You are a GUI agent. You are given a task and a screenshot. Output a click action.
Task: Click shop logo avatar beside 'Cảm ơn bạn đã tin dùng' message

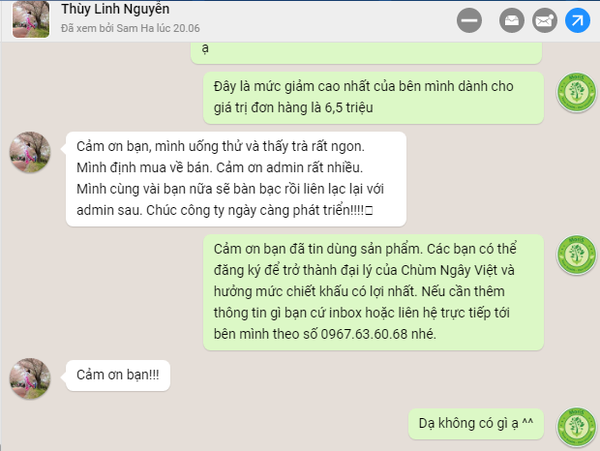point(576,255)
